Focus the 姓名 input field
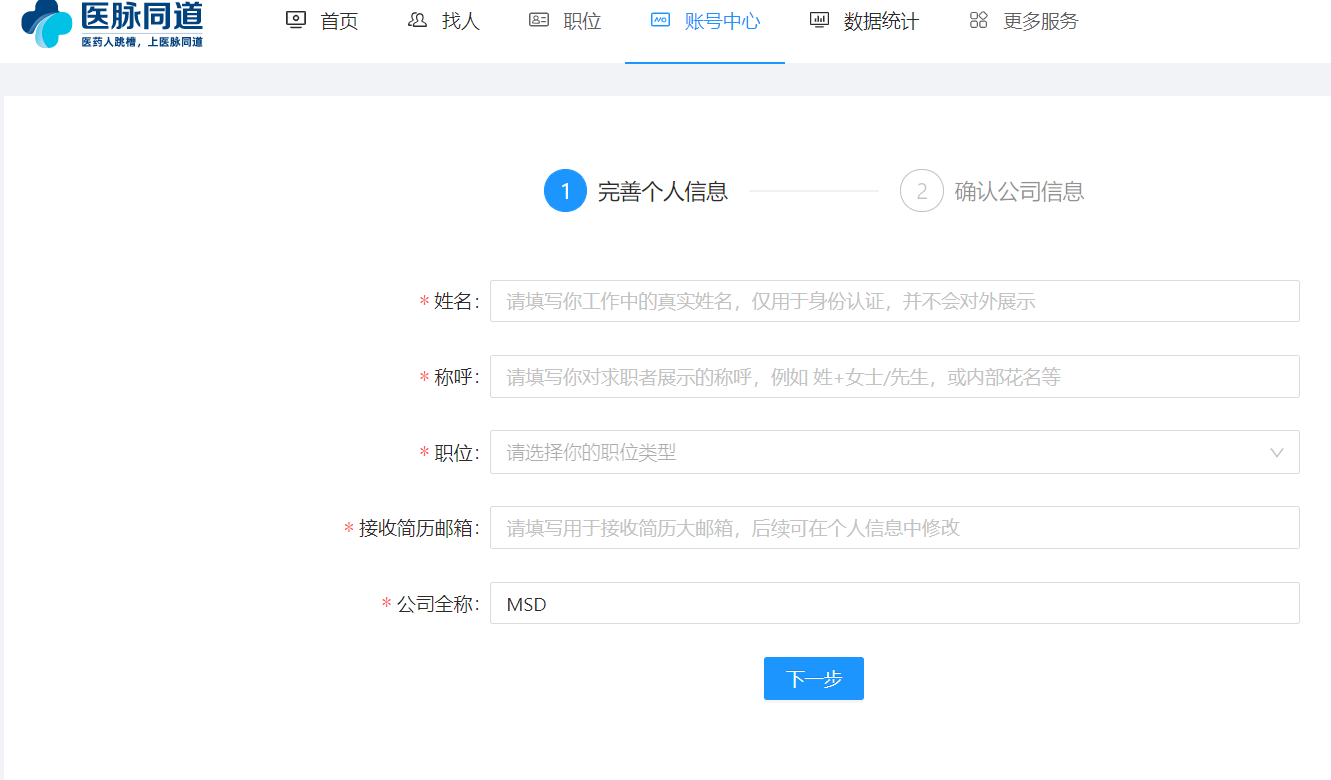The height and width of the screenshot is (780, 1331). [894, 301]
